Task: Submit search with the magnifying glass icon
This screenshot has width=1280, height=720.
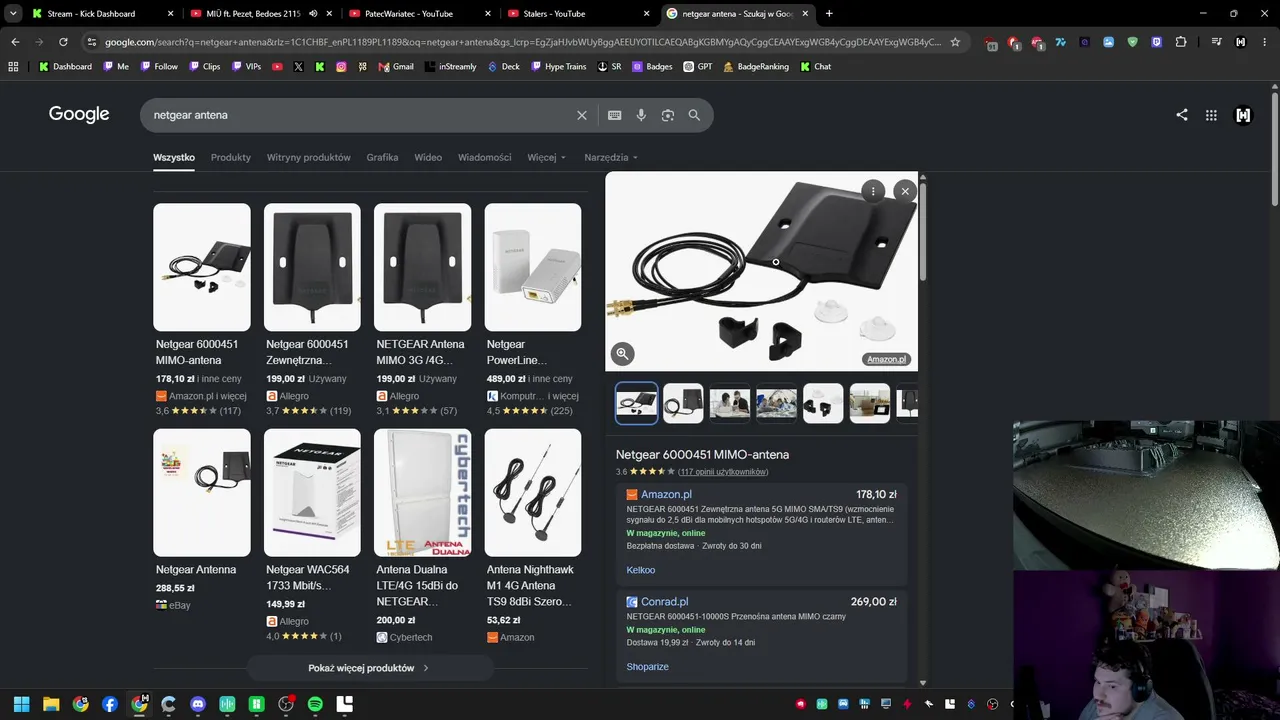Action: pyautogui.click(x=694, y=115)
